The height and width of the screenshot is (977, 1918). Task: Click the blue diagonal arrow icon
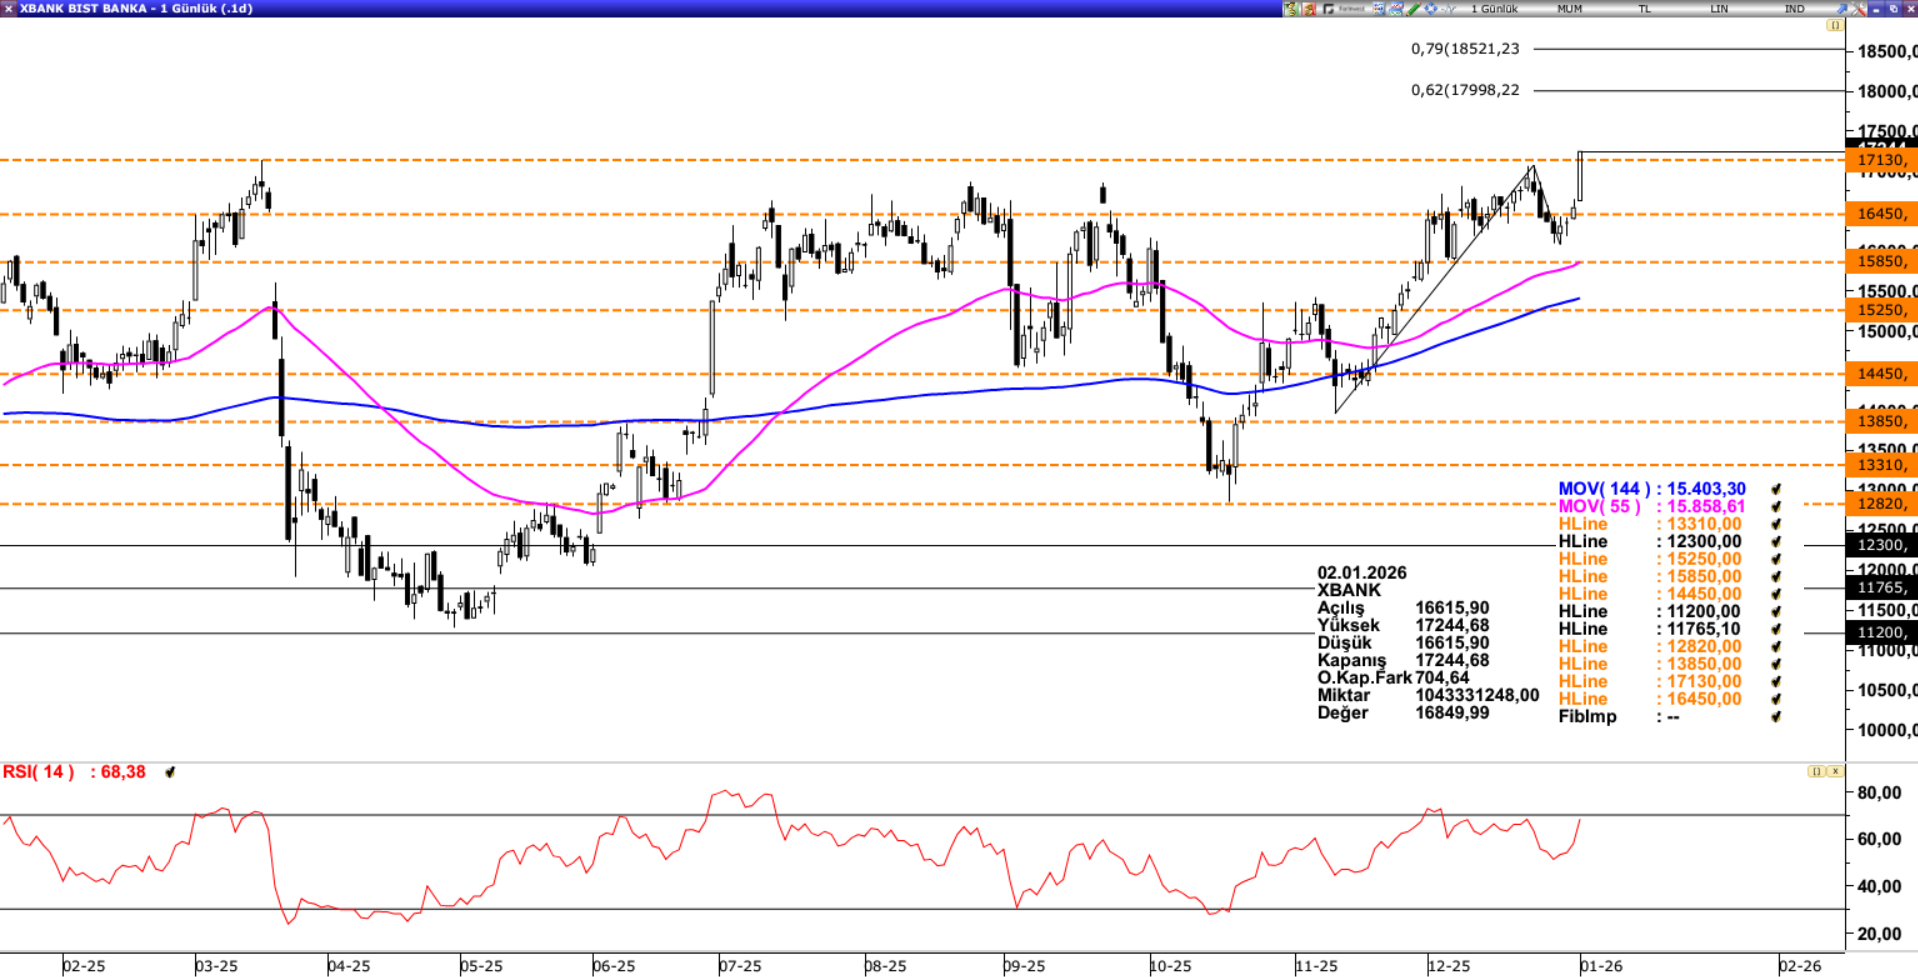[1841, 9]
